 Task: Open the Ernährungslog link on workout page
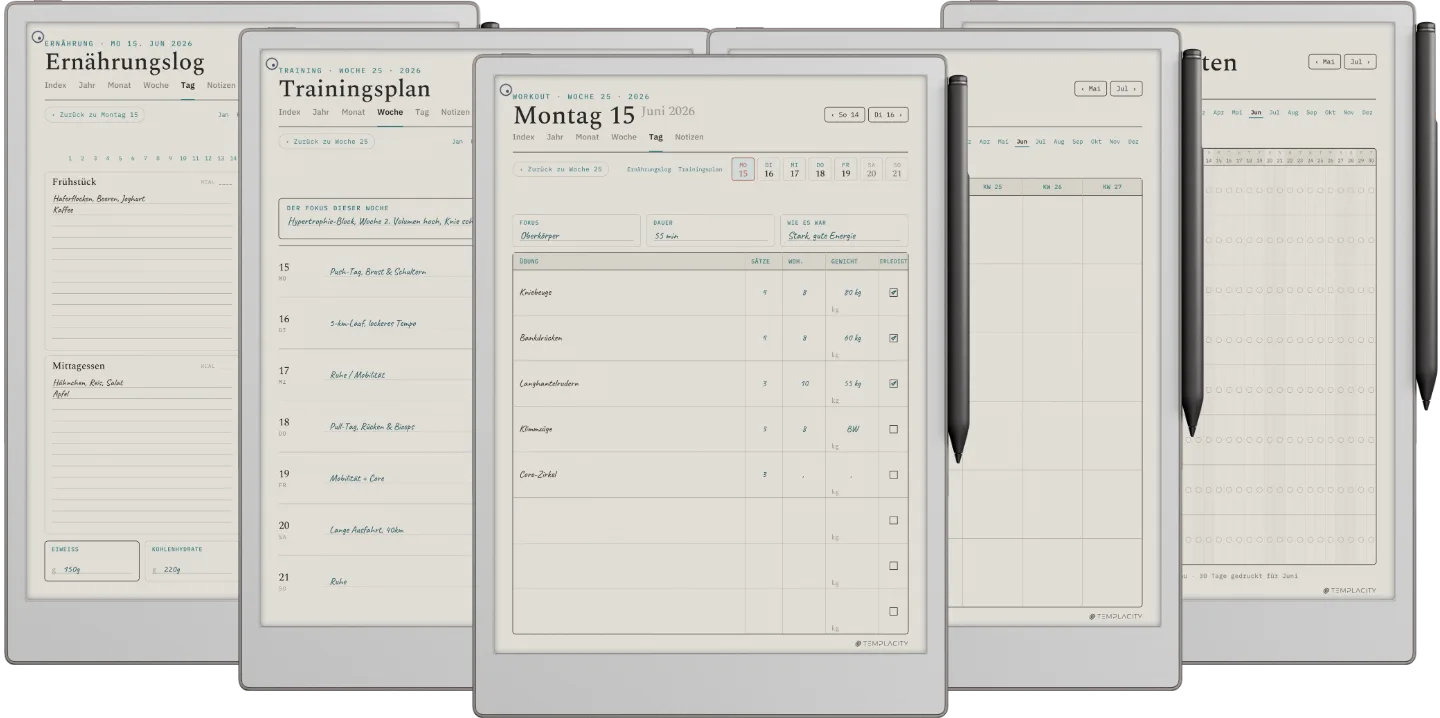click(x=649, y=170)
